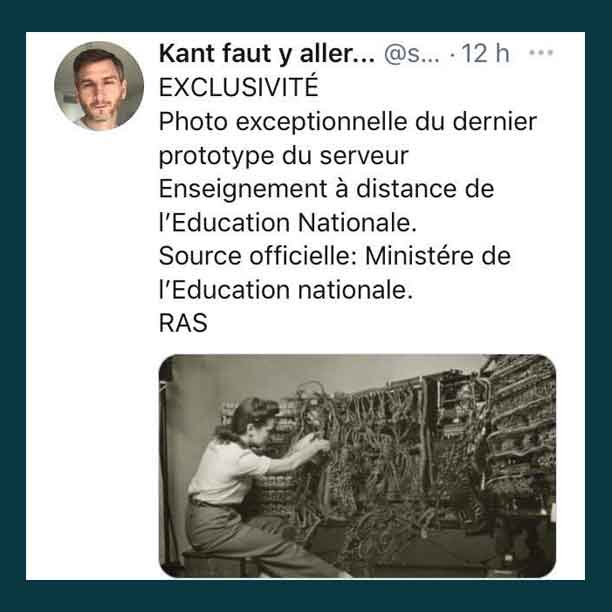Click the line "Source officielle: Ministére de"

click(x=335, y=256)
